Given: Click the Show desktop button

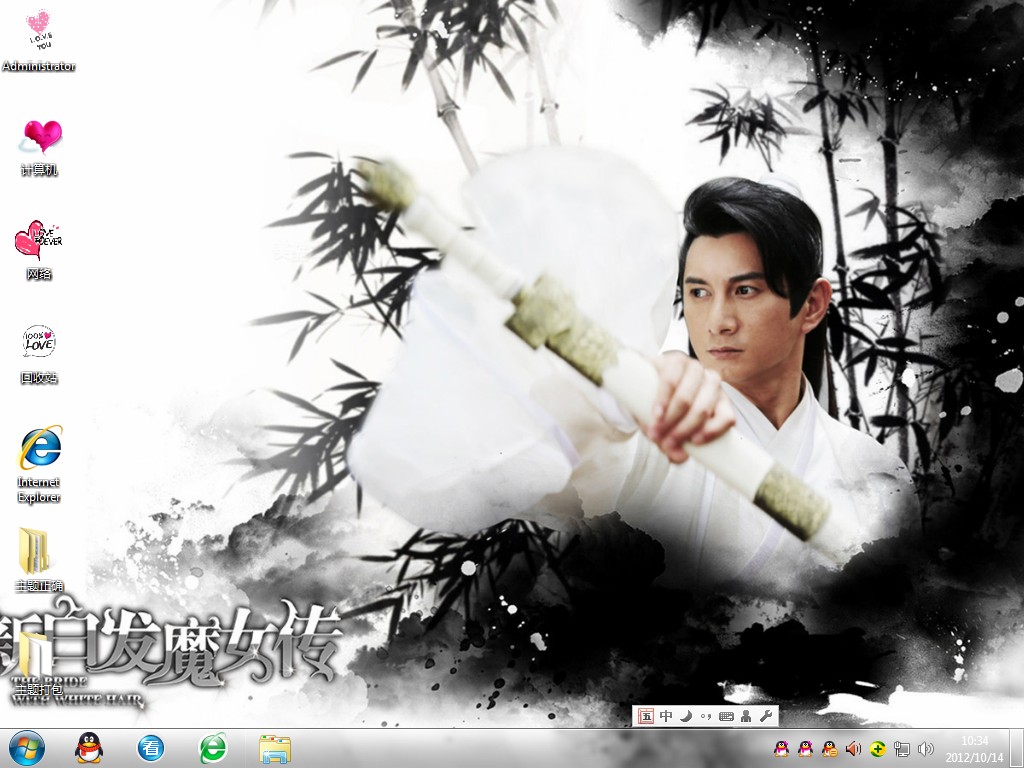Looking at the screenshot, I should (1017, 748).
